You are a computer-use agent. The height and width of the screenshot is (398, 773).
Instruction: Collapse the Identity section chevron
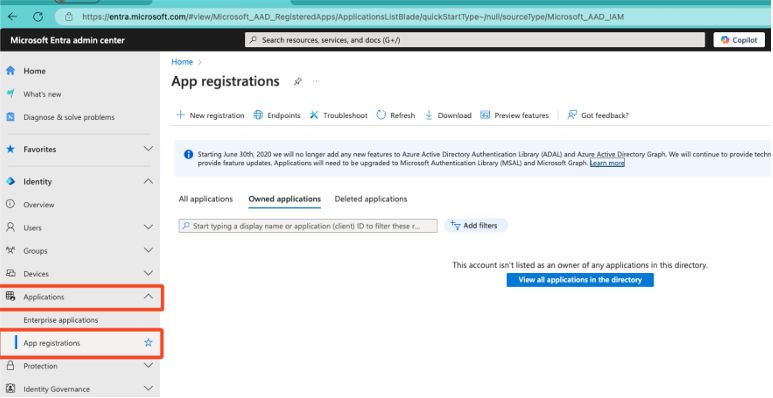pos(148,181)
